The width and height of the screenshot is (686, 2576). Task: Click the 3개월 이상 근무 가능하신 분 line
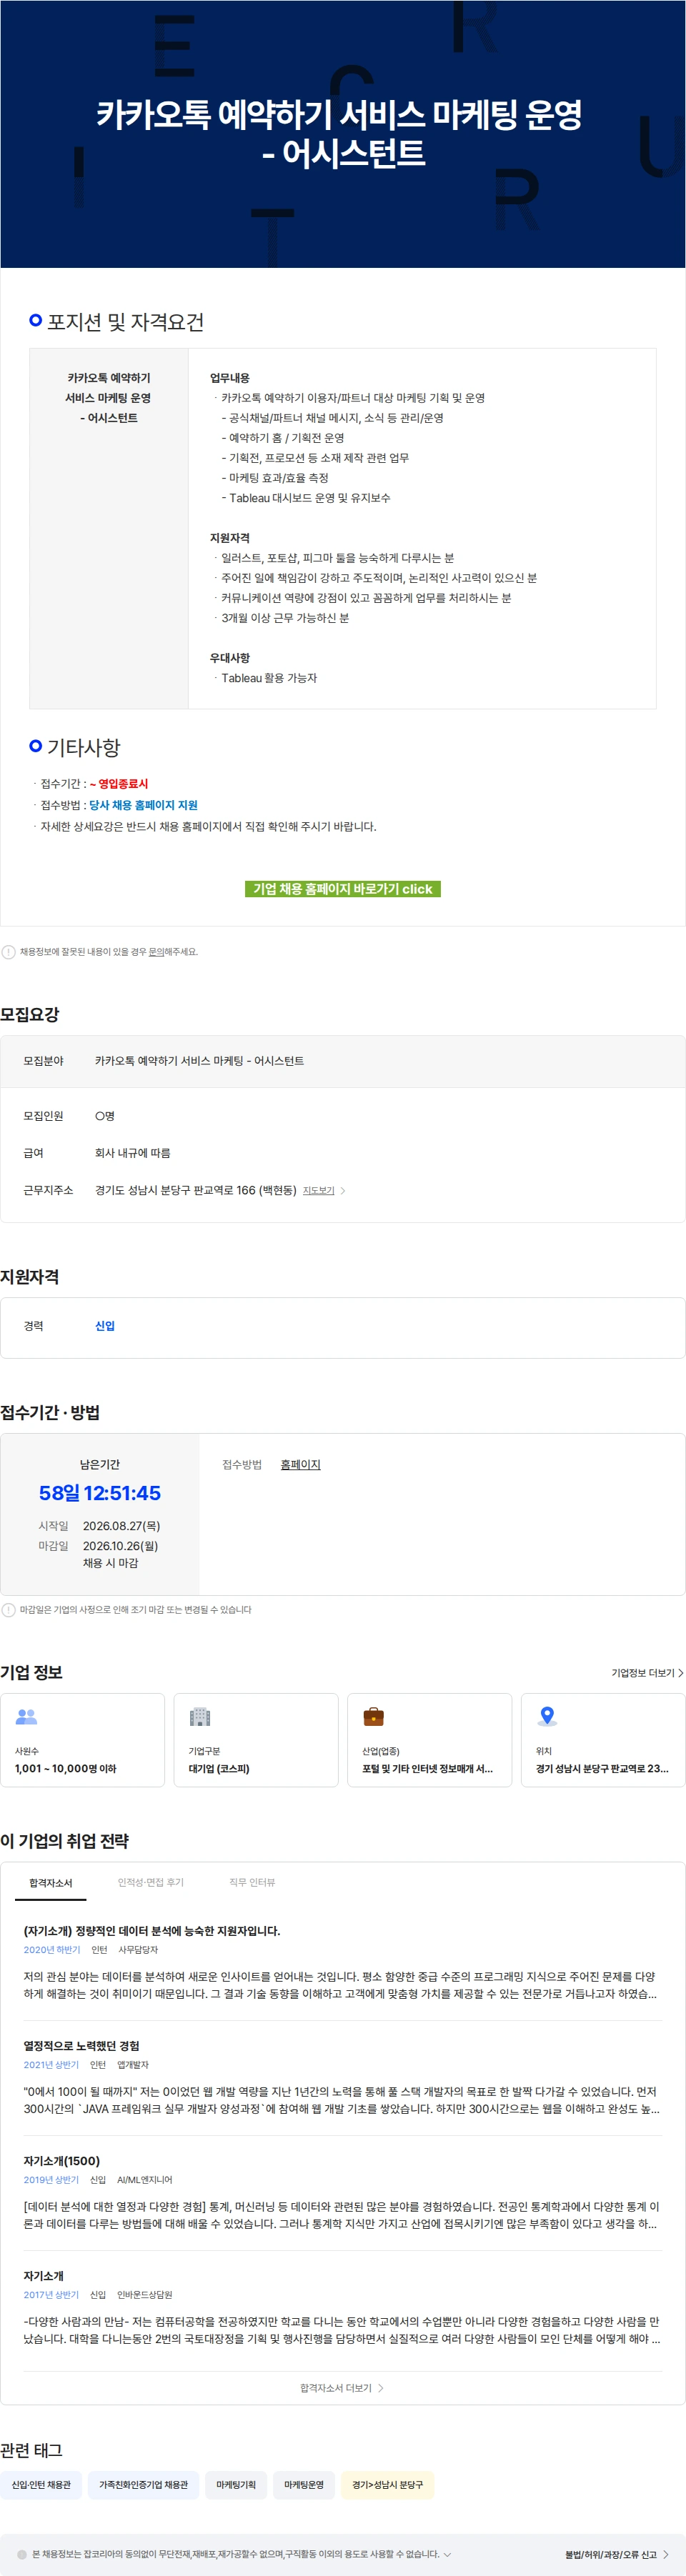click(x=285, y=618)
